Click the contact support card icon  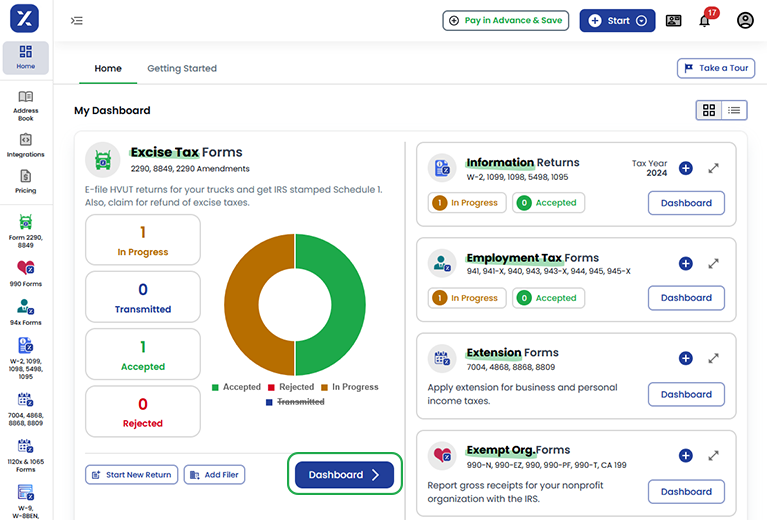(674, 20)
